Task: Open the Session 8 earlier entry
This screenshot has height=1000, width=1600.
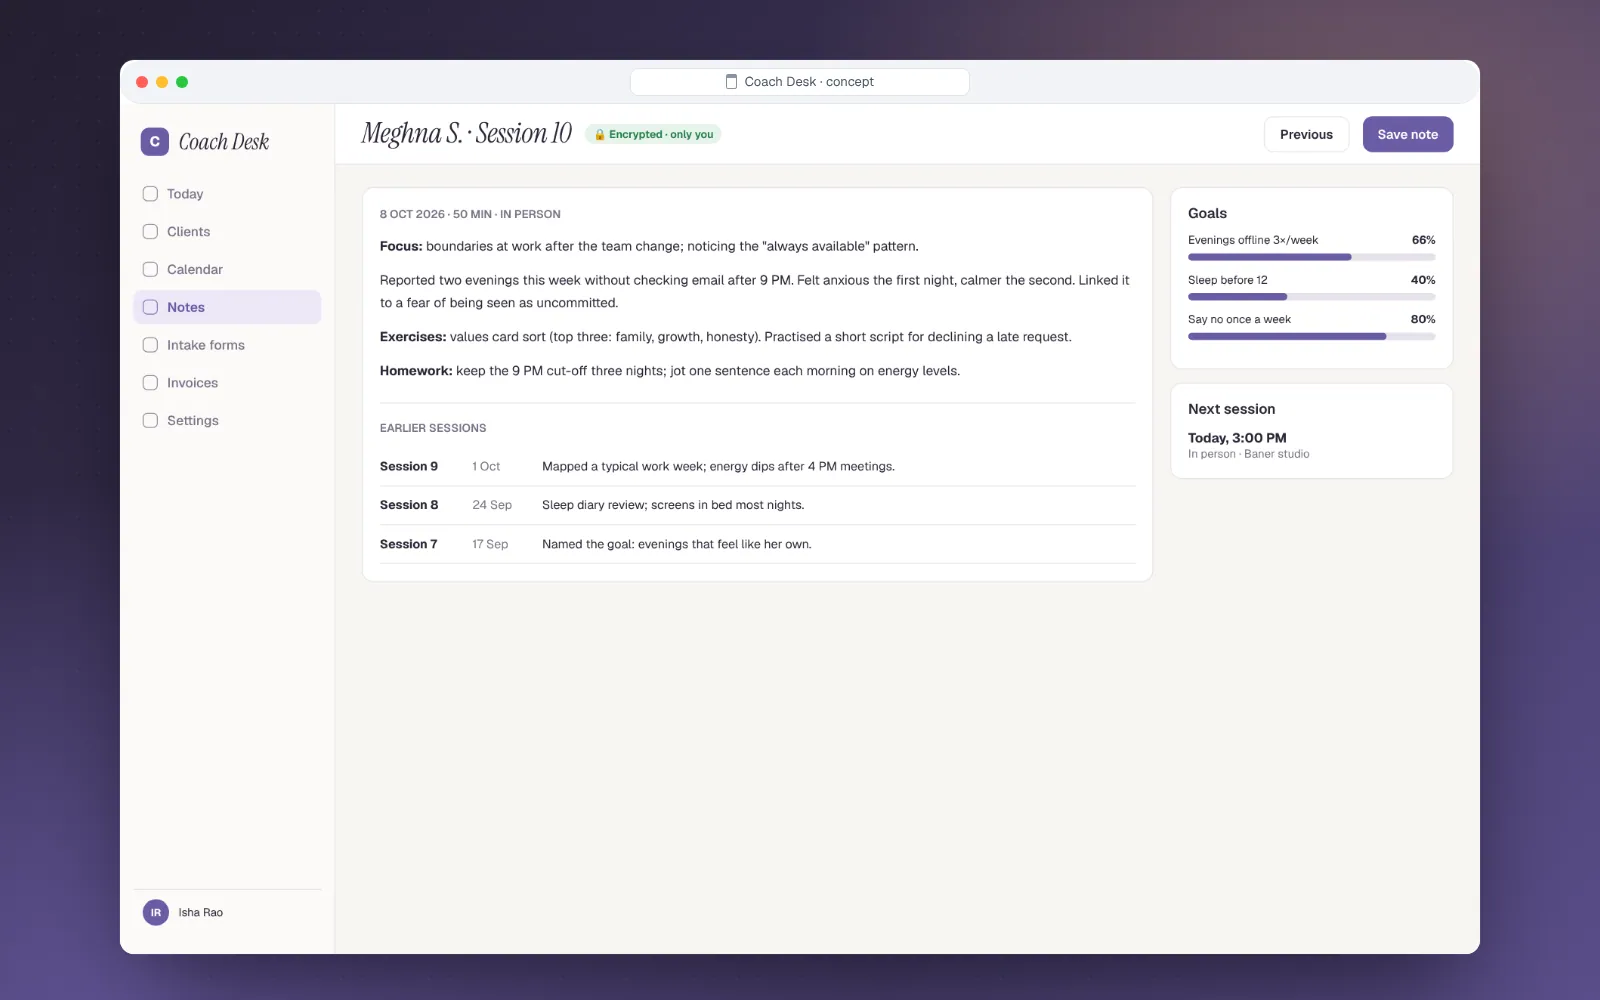Action: click(x=757, y=505)
